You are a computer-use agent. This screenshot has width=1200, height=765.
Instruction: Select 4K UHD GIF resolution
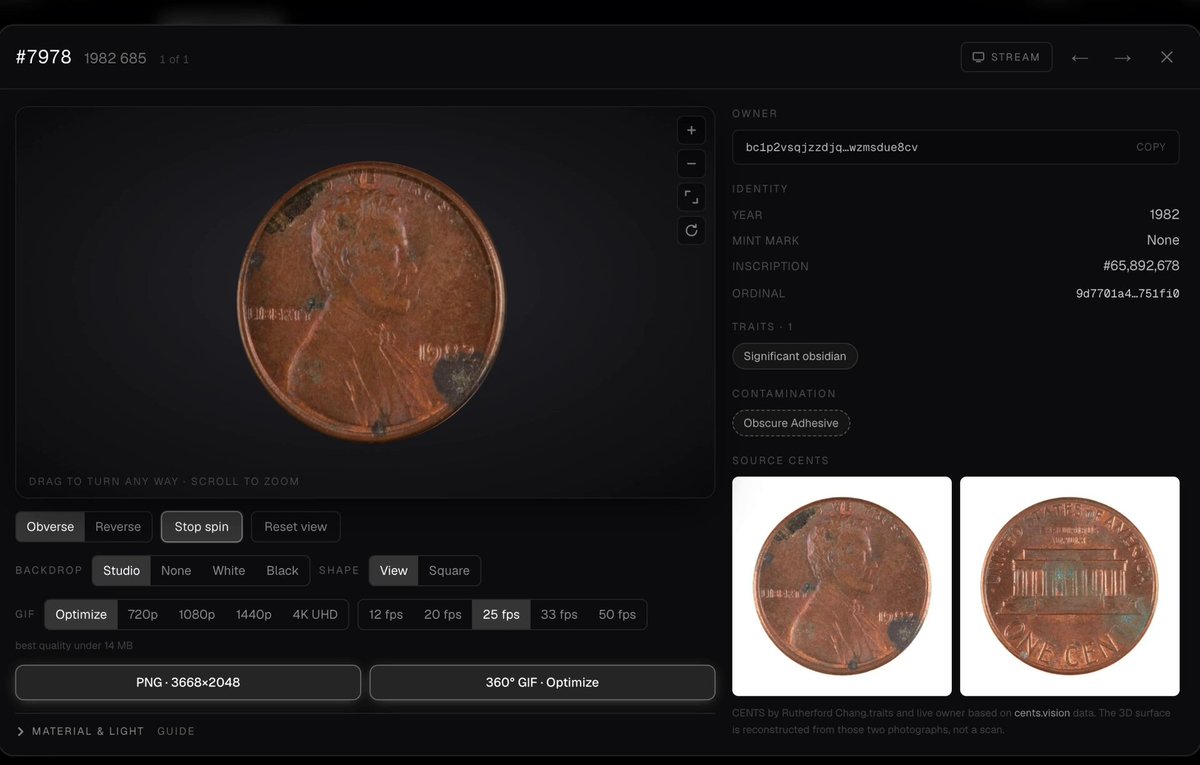[315, 614]
